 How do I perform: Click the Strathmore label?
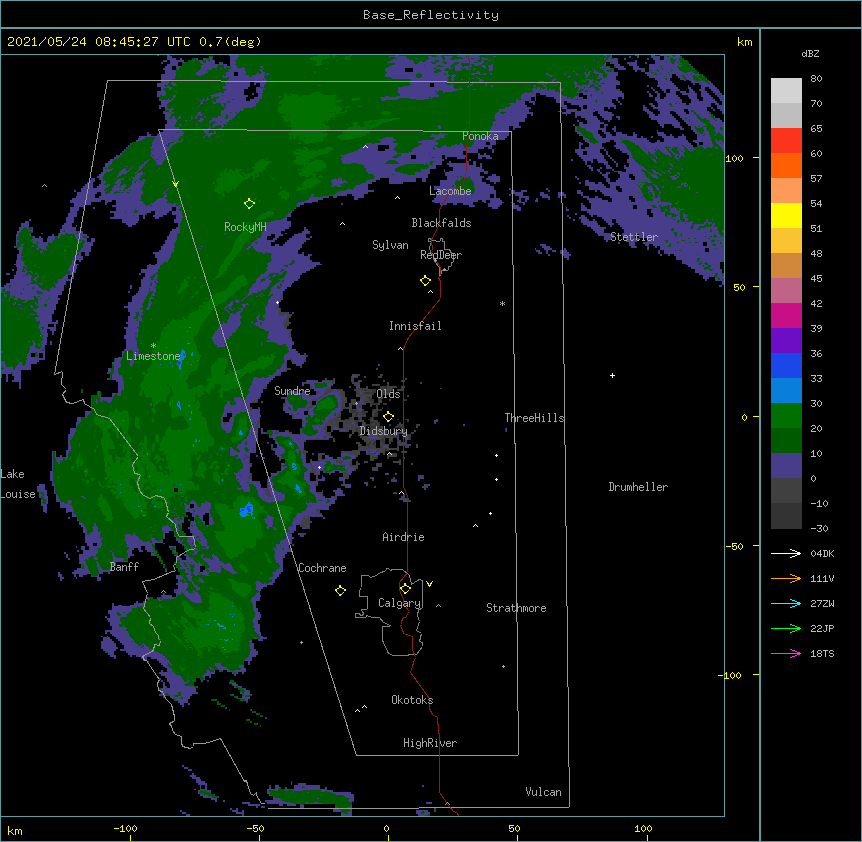(x=516, y=608)
